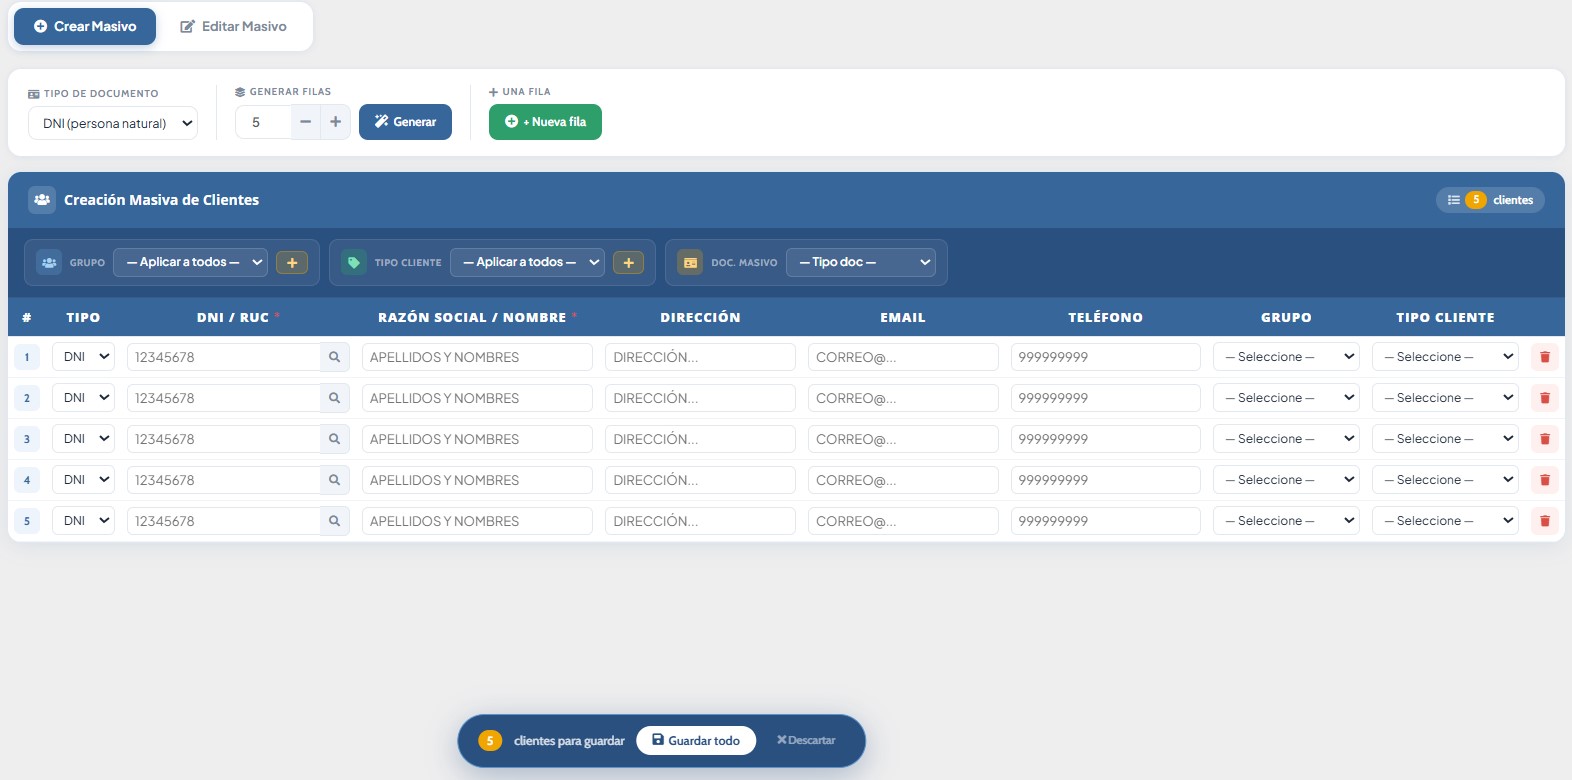Click the Guardar todo button
This screenshot has height=780, width=1572.
(696, 741)
